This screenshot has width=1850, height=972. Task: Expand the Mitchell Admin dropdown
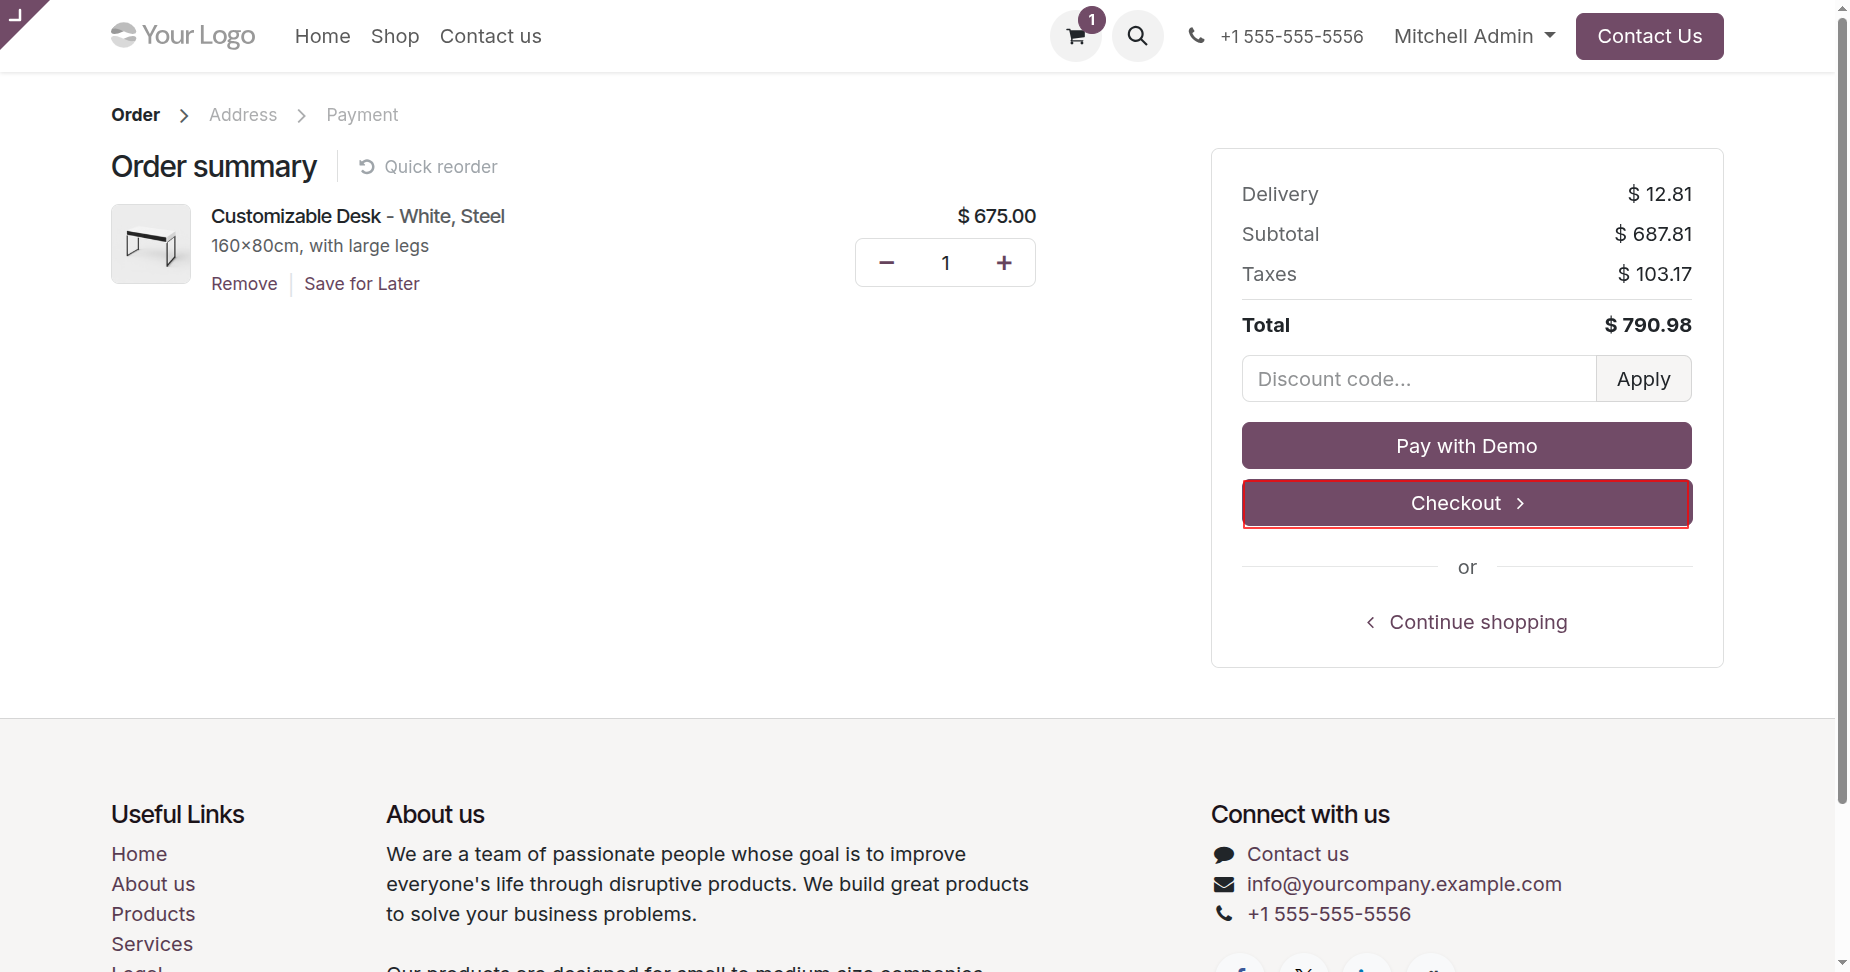tap(1474, 36)
